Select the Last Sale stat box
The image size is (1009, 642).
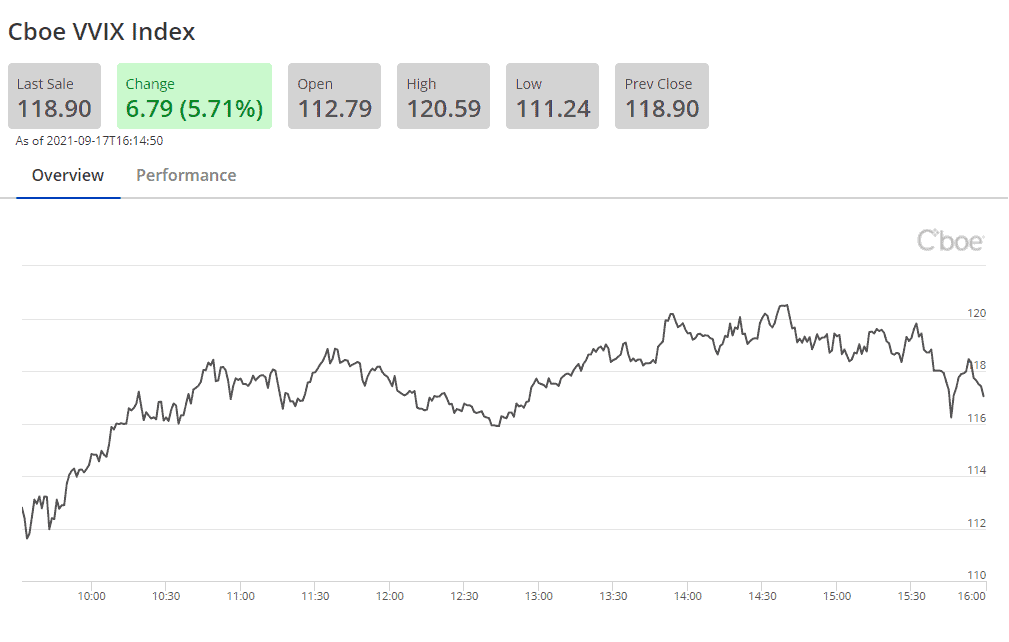coord(54,95)
